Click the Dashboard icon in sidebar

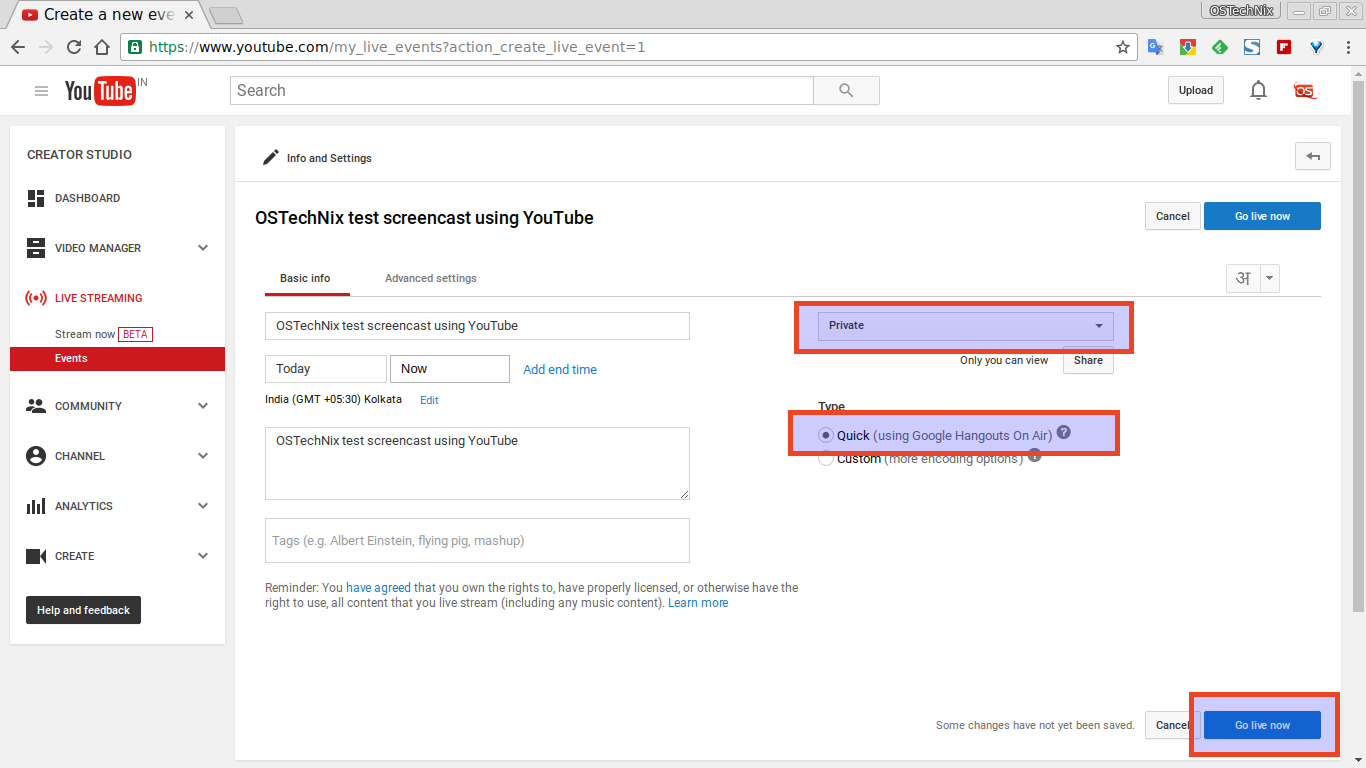pos(36,198)
